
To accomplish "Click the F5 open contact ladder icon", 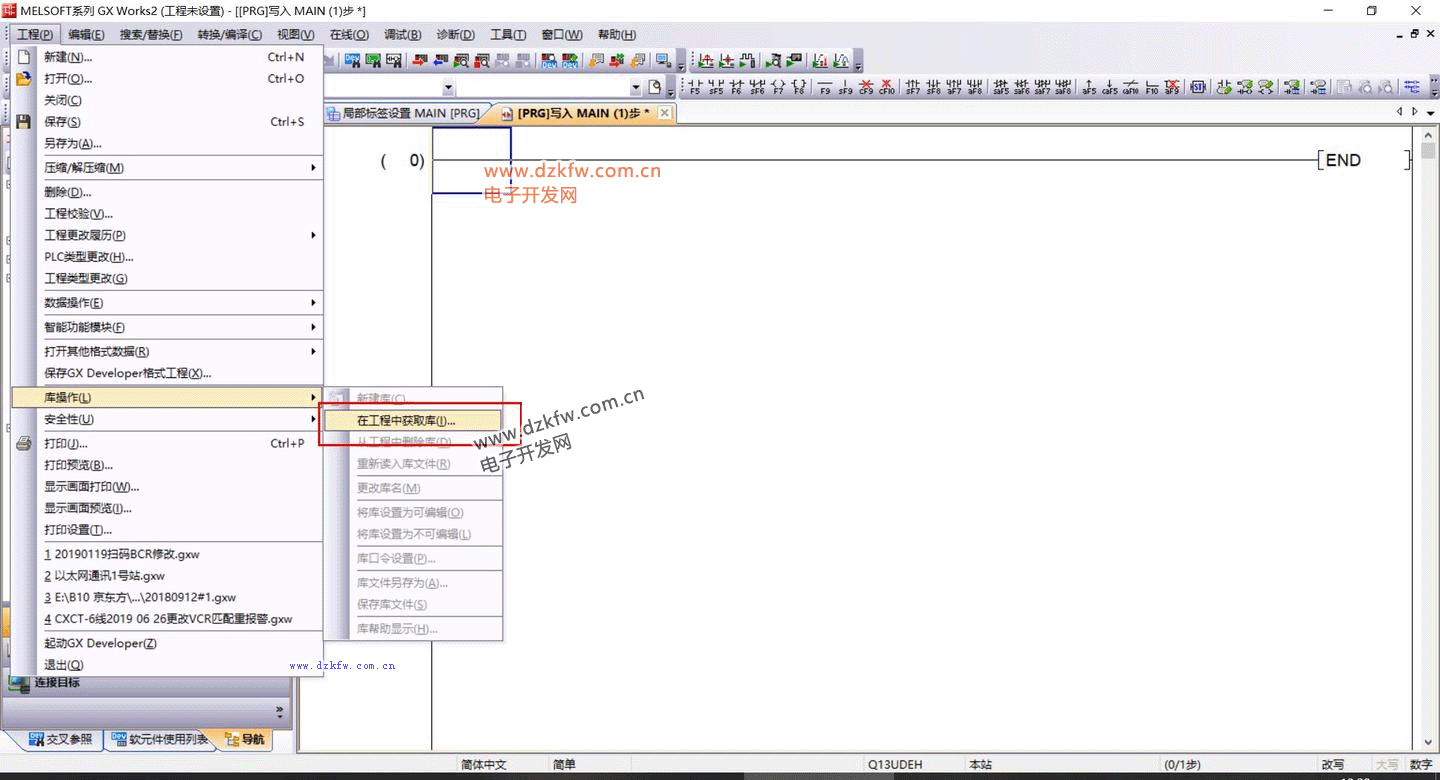I will 695,87.
